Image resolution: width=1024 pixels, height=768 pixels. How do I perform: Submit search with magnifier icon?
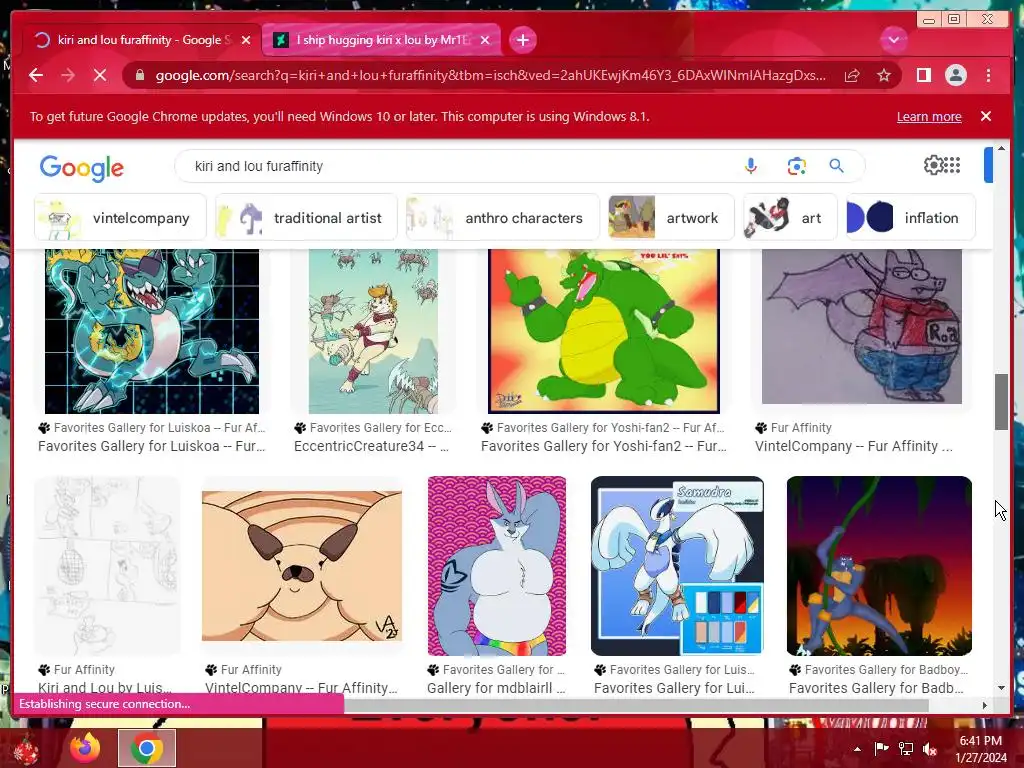pyautogui.click(x=836, y=166)
